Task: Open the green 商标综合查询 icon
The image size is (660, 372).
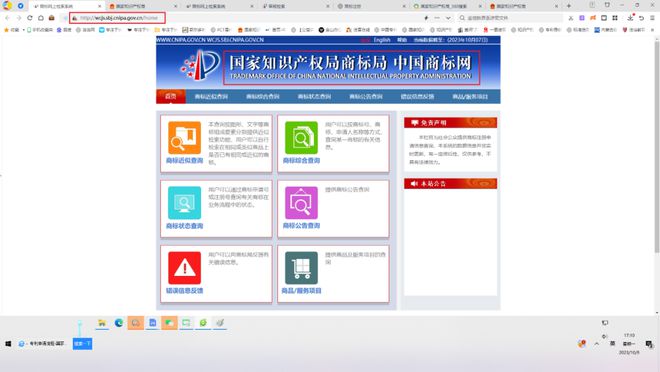Action: [x=301, y=138]
